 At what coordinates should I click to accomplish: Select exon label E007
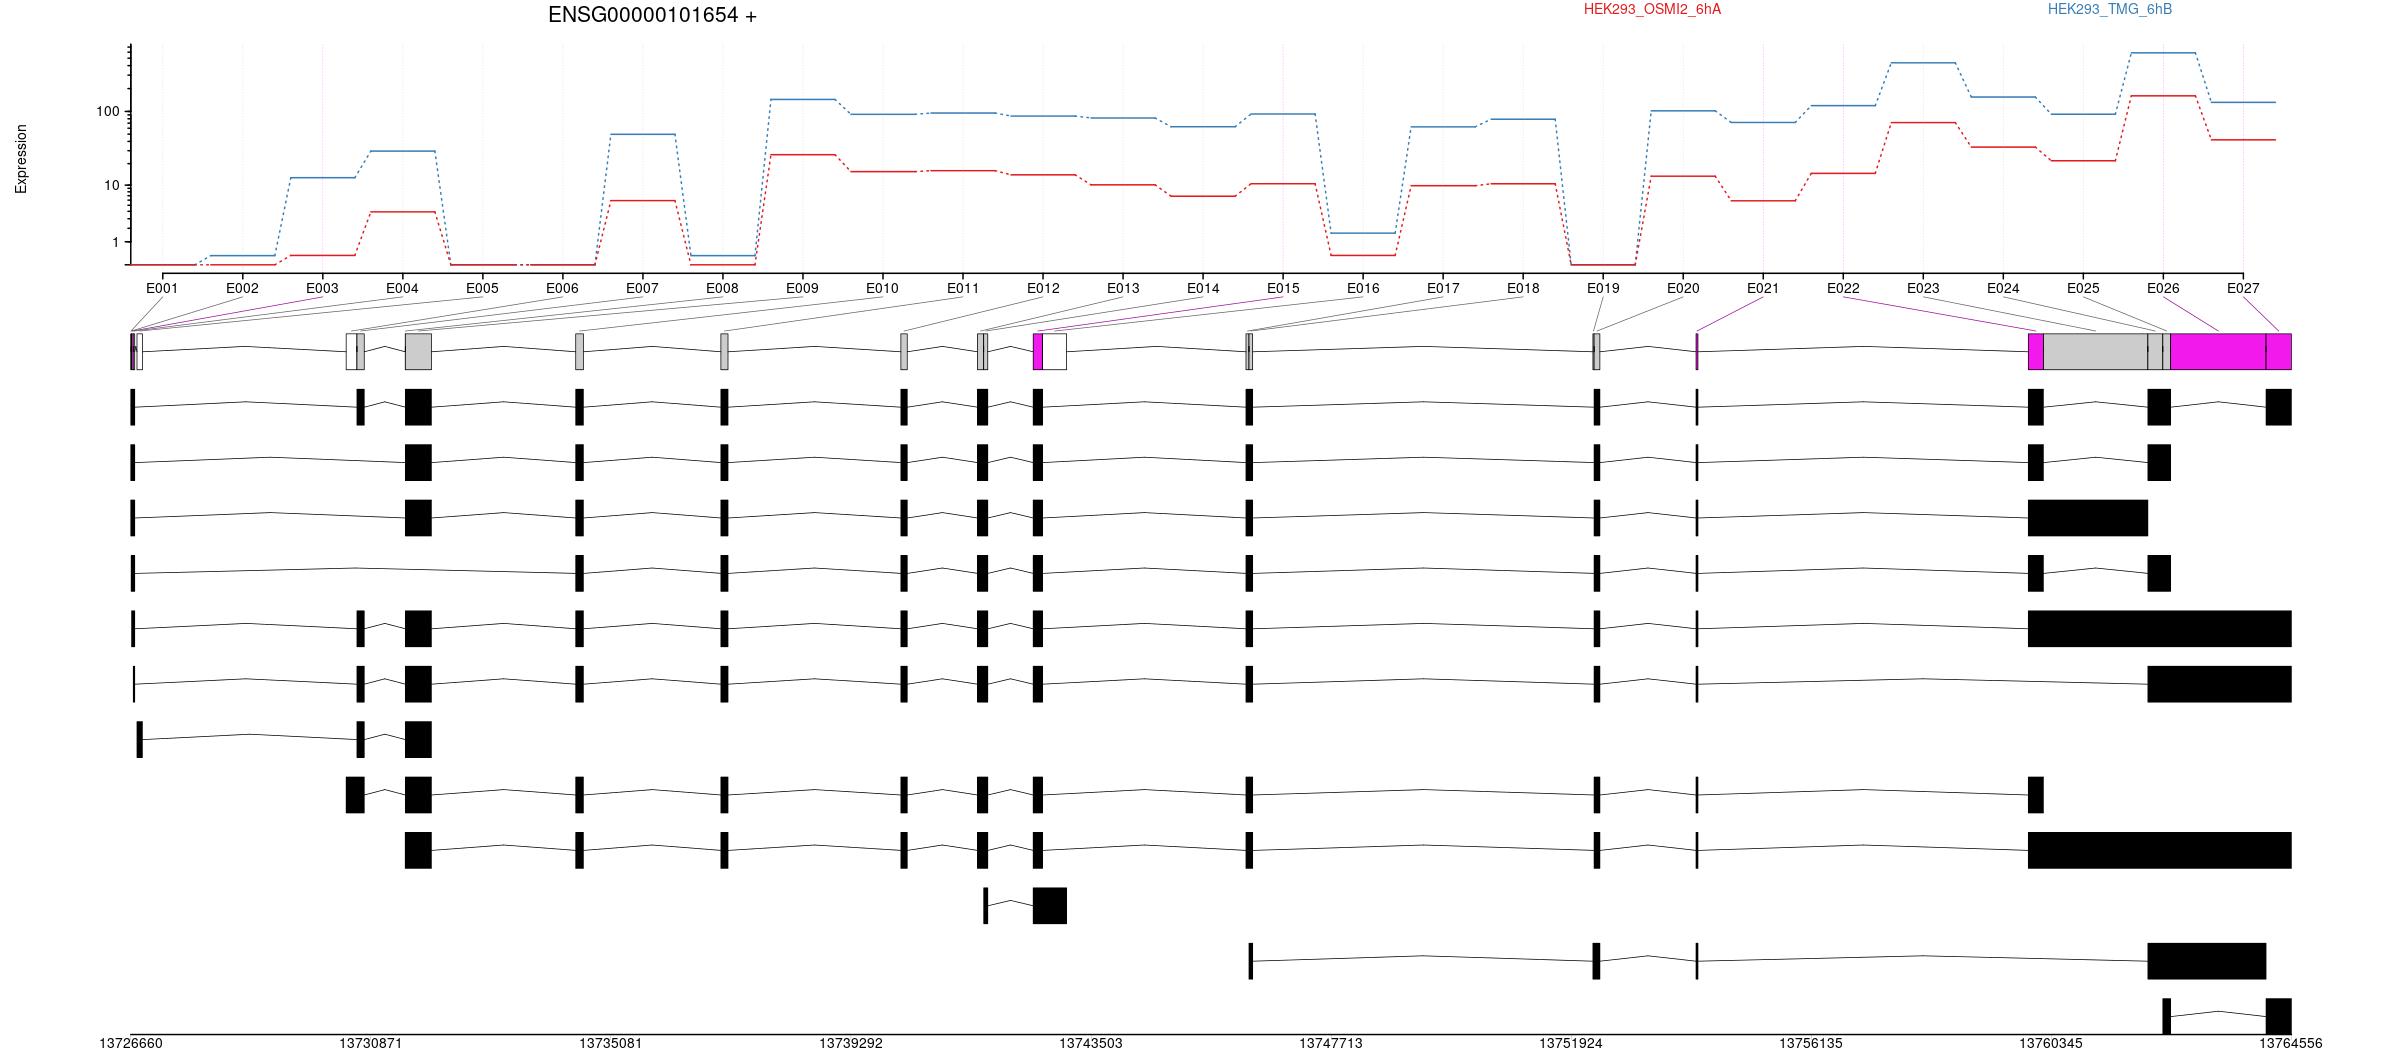click(642, 288)
